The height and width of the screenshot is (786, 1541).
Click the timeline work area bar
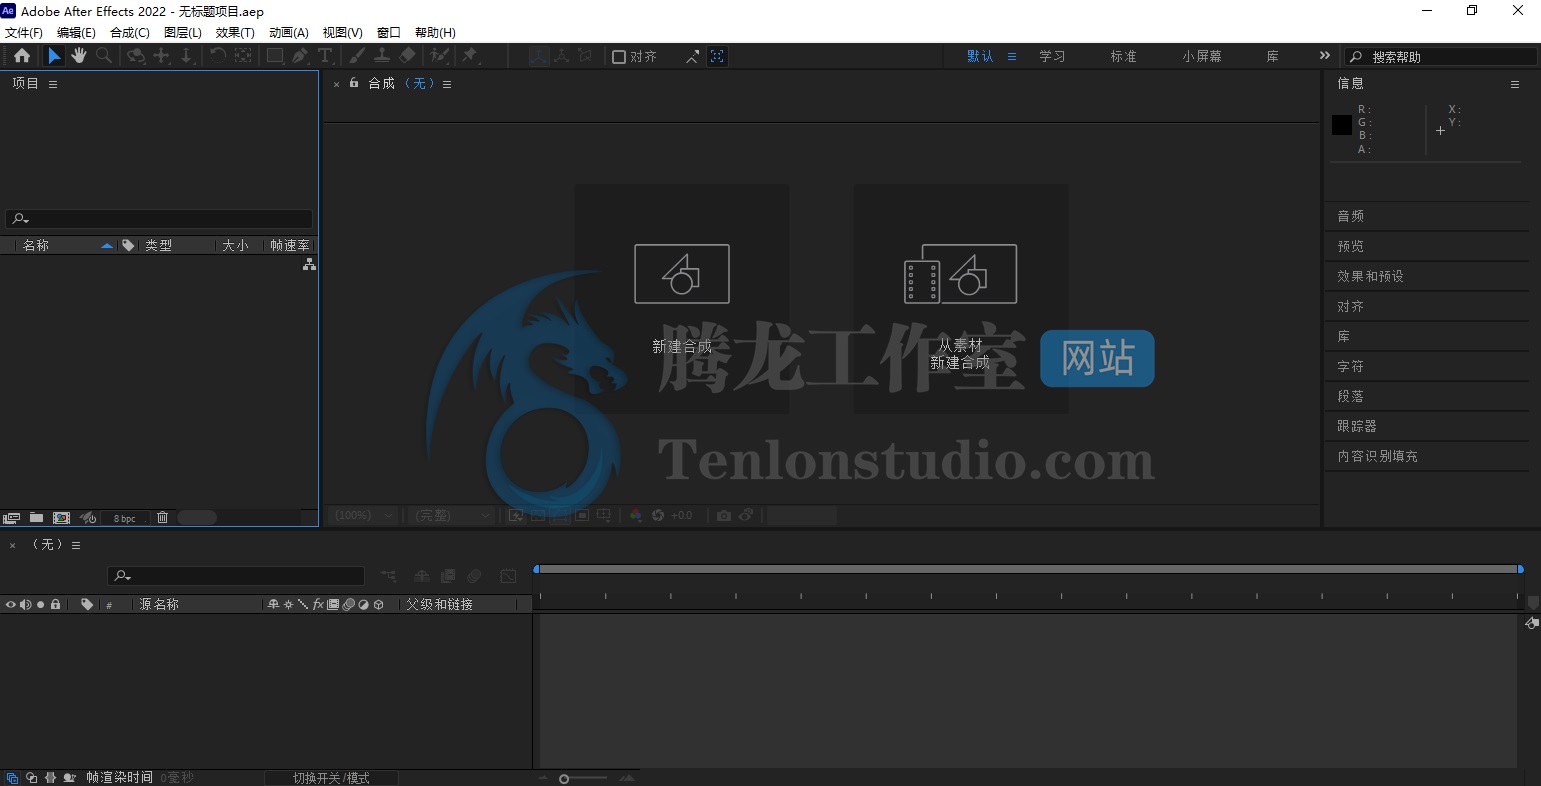(1028, 569)
